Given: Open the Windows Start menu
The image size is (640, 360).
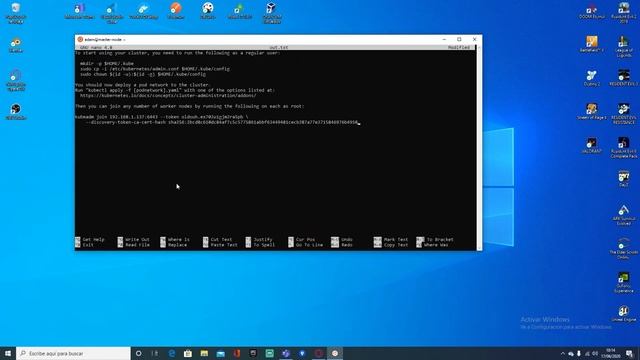Looking at the screenshot, I should coord(8,353).
